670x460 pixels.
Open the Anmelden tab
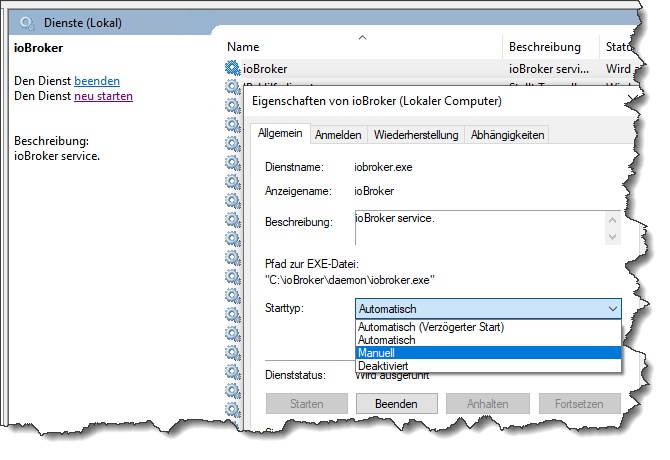click(x=338, y=135)
